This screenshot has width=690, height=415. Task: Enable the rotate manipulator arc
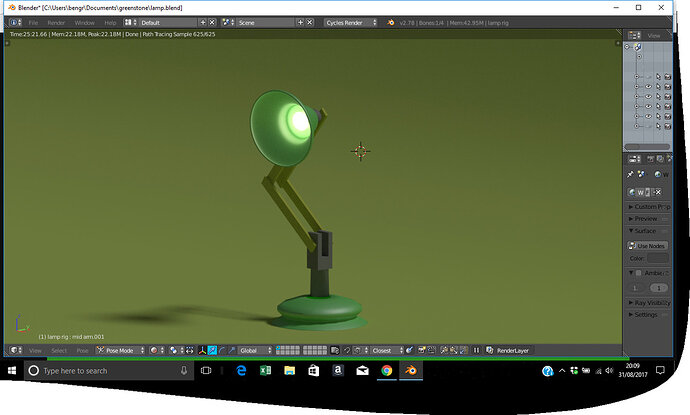click(222, 350)
